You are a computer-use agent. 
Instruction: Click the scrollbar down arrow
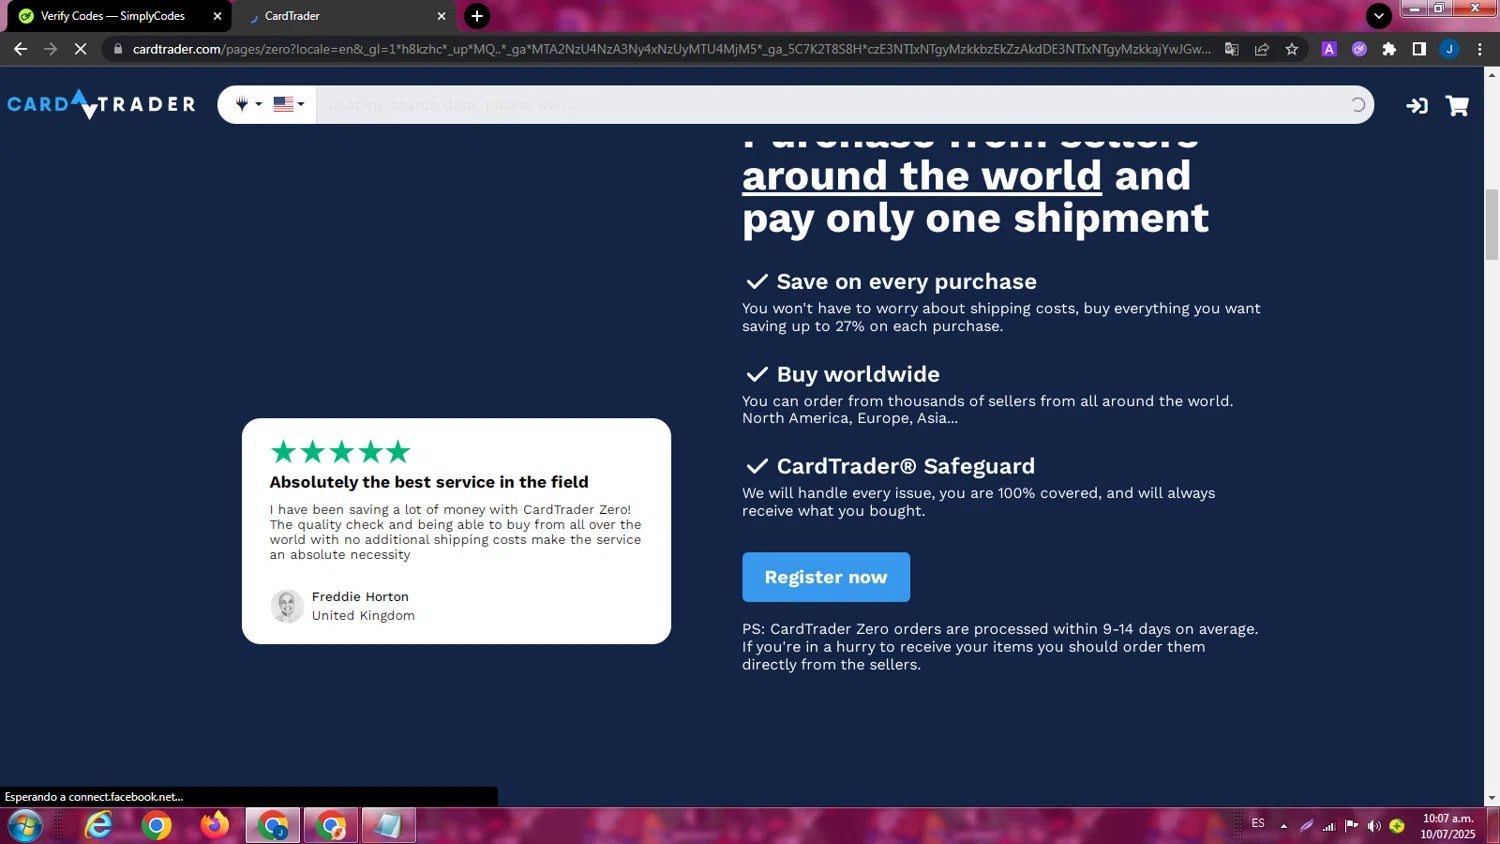tap(1492, 798)
